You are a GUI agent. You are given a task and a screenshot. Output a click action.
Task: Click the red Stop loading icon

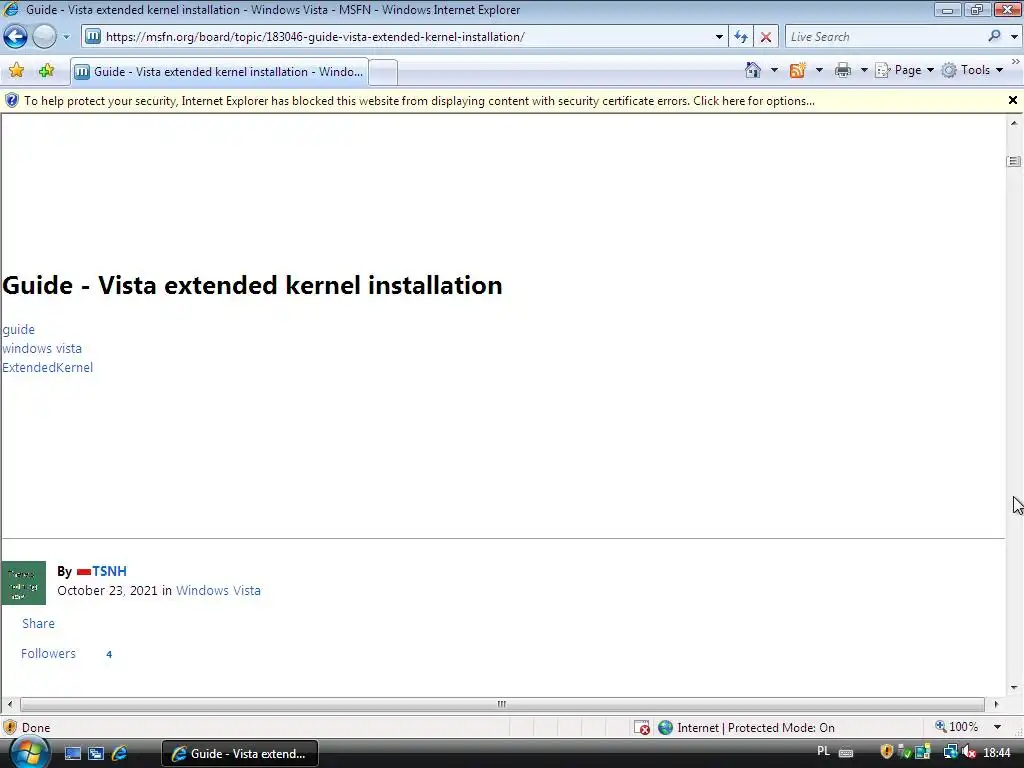(x=765, y=37)
